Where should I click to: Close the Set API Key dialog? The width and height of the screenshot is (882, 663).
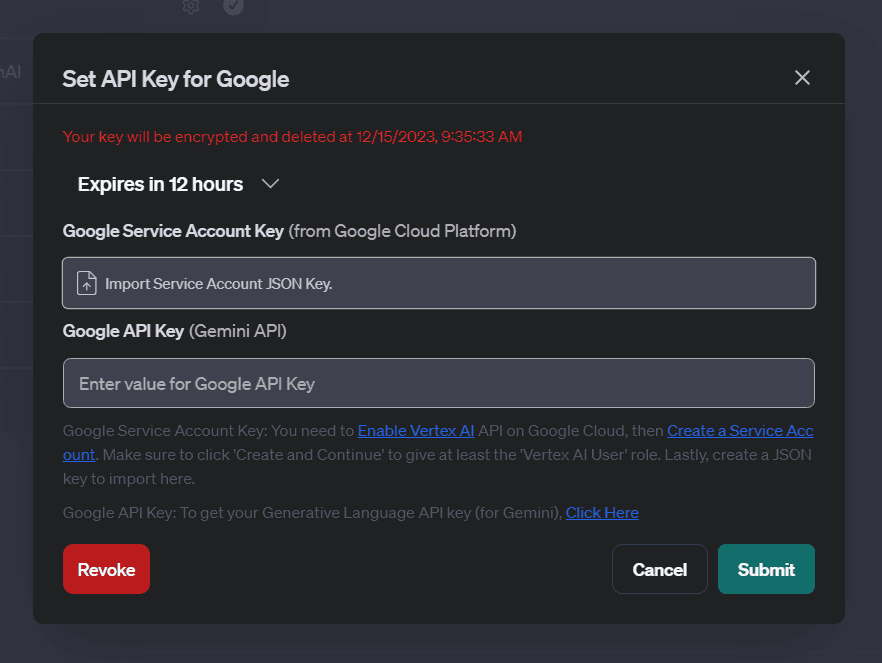click(802, 78)
